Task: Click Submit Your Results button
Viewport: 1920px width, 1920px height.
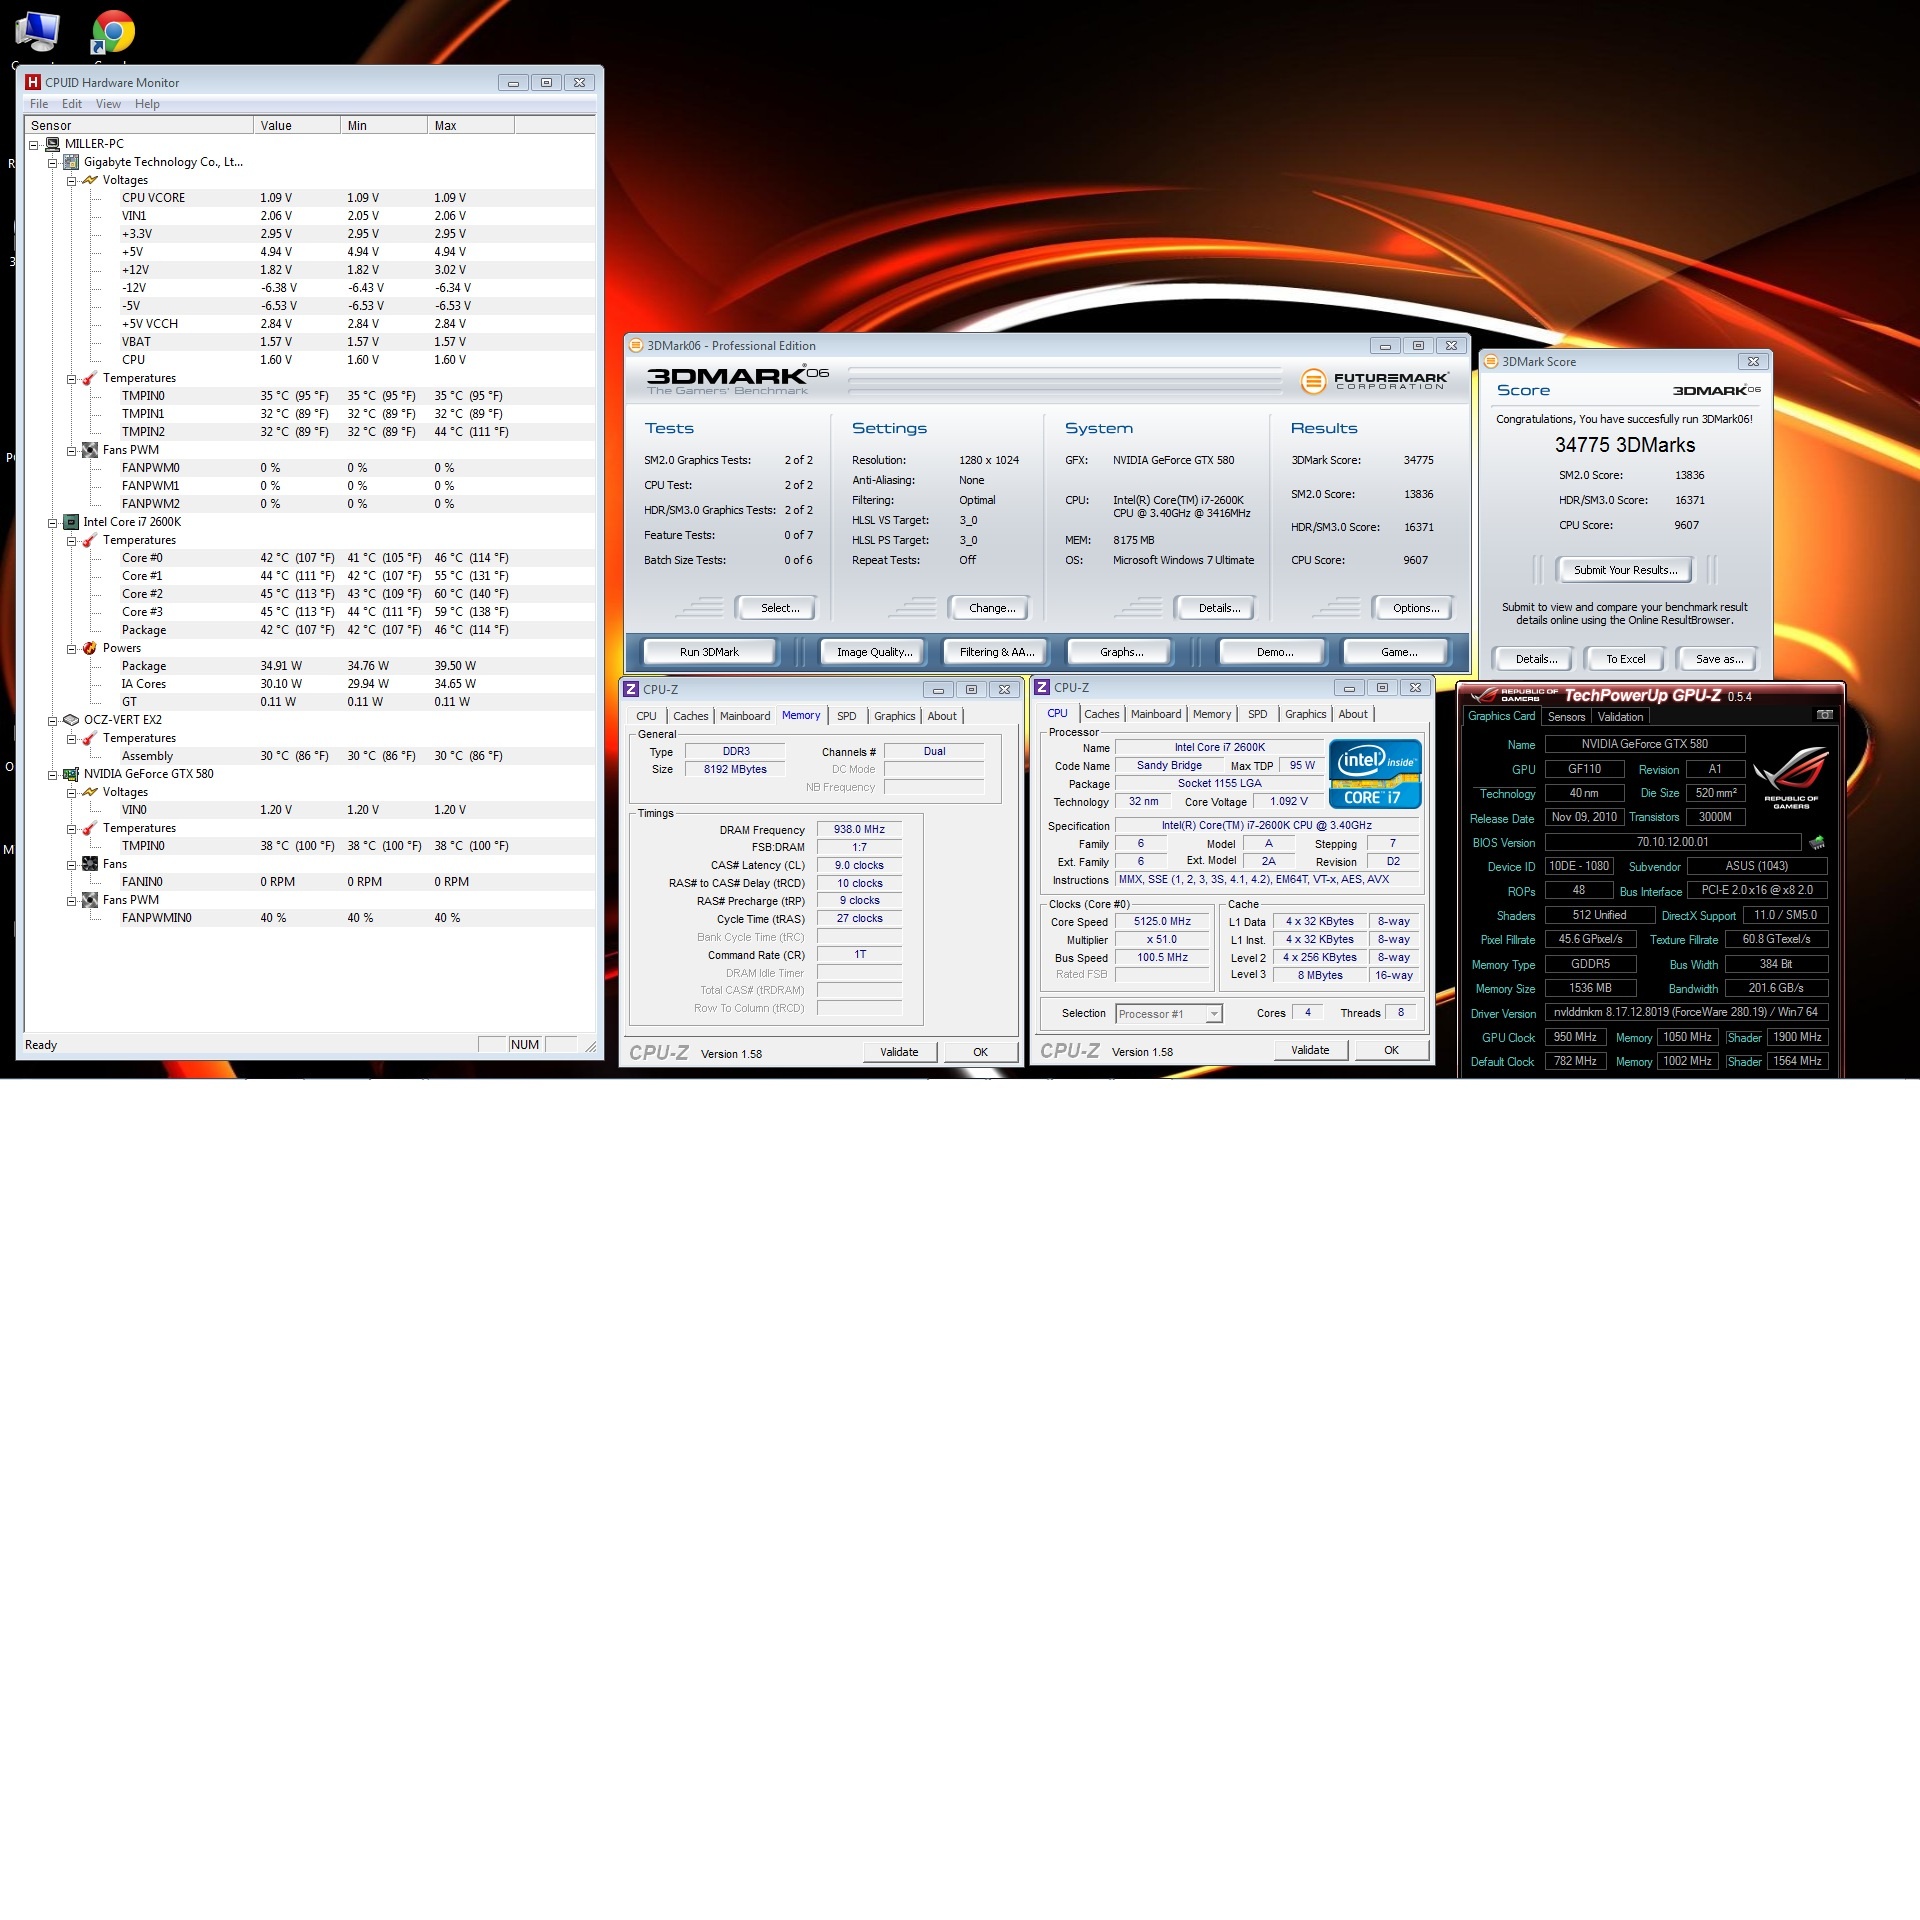Action: (x=1625, y=570)
